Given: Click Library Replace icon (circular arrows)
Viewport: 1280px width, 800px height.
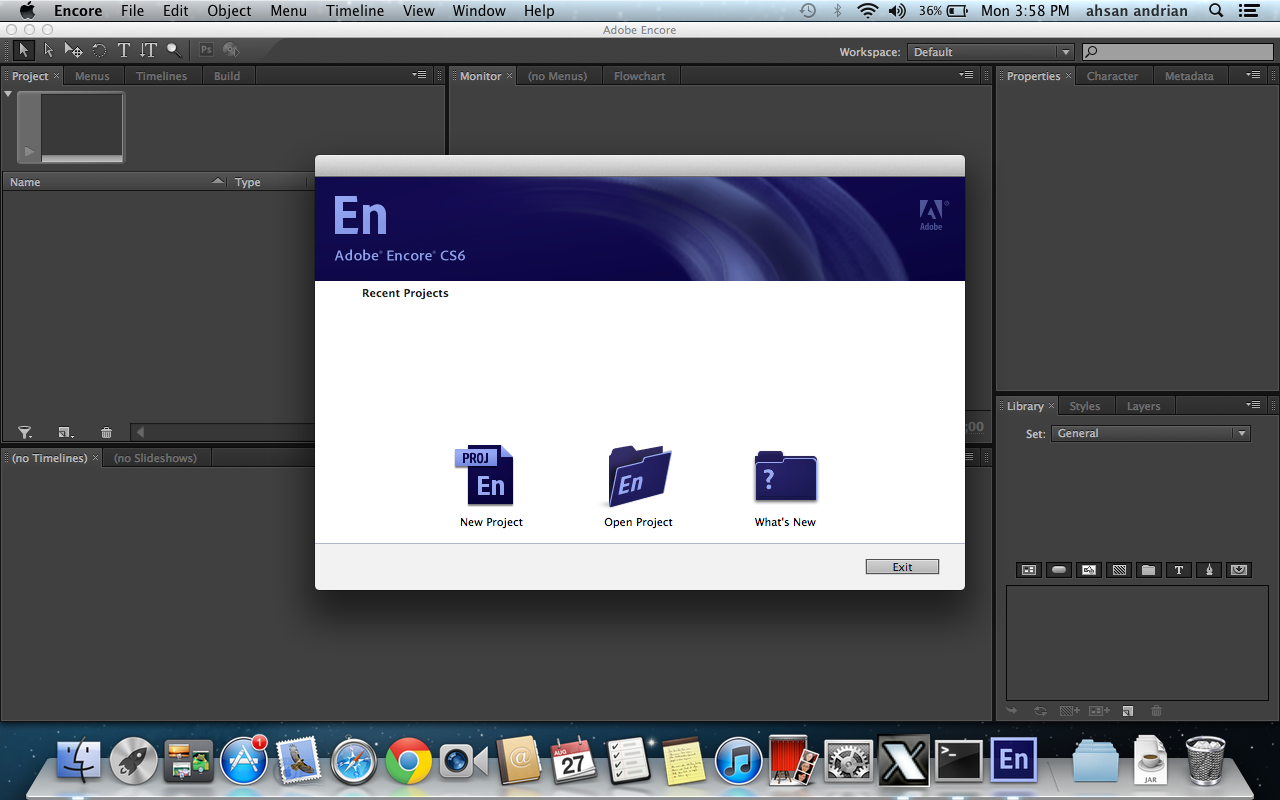Looking at the screenshot, I should click(x=1040, y=711).
